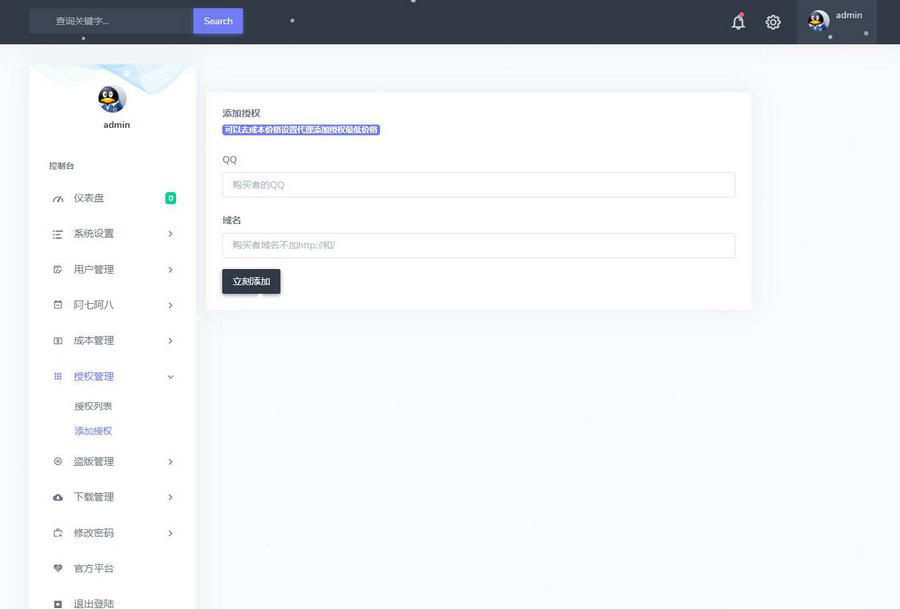Click the sidebar profile penguin avatar

[x=112, y=99]
